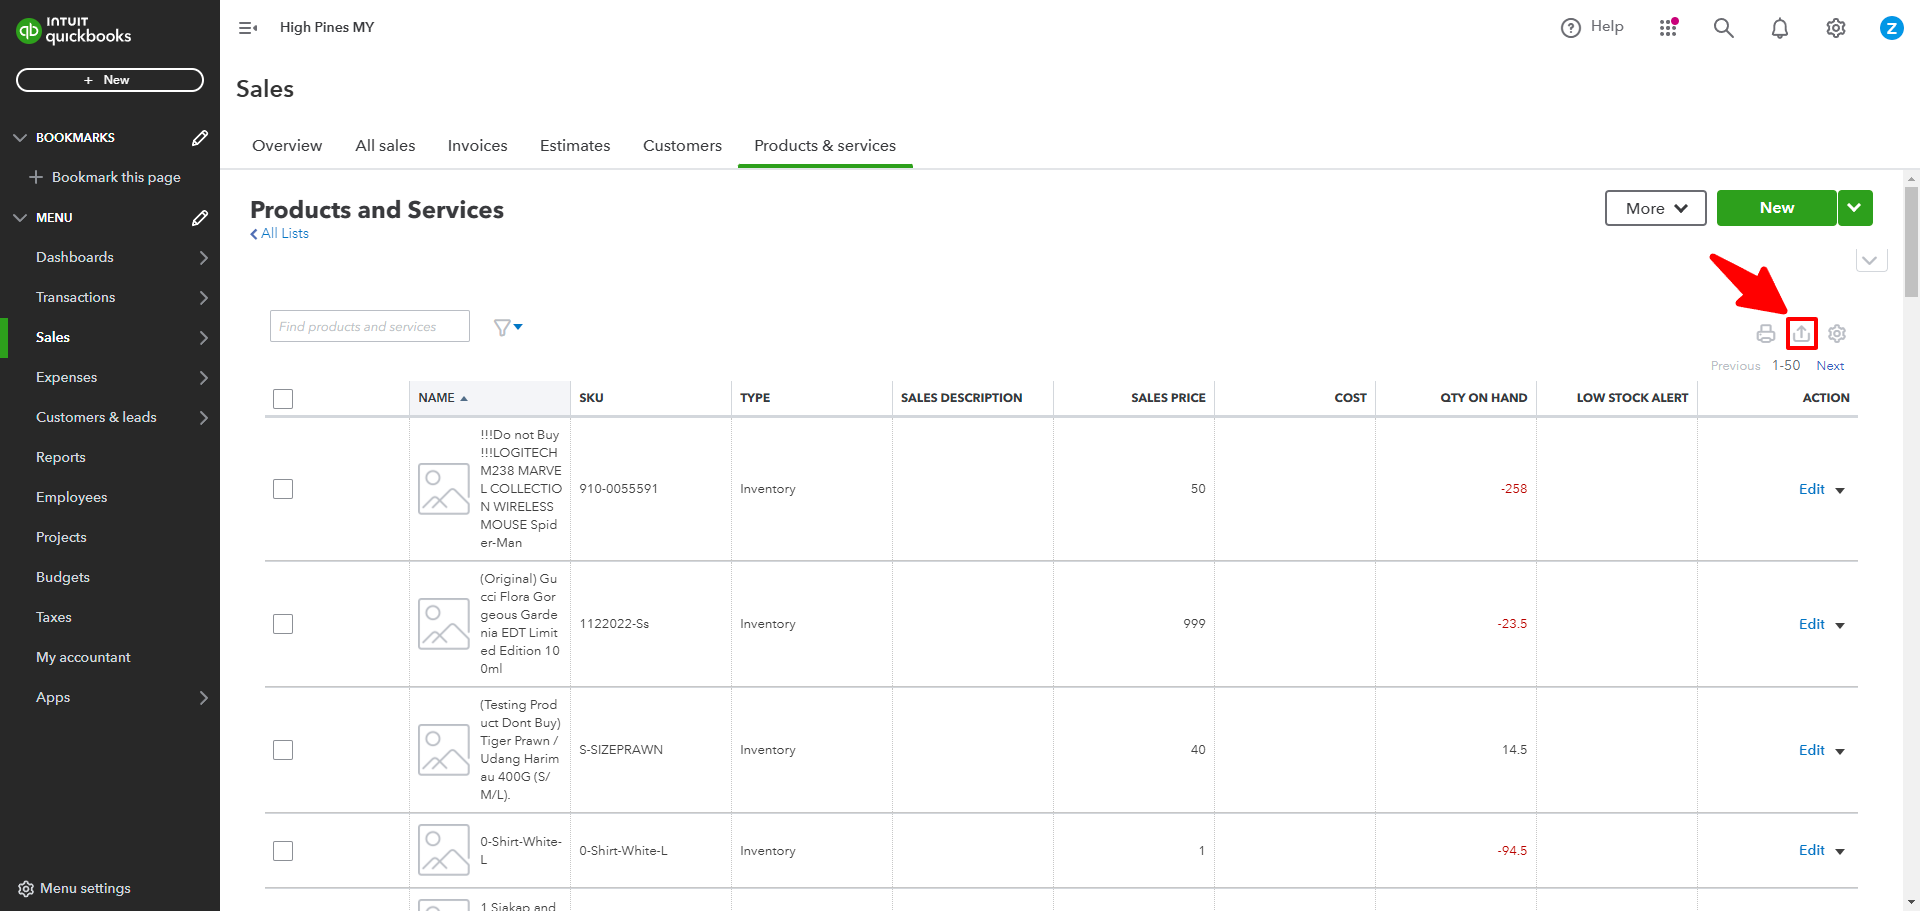Select the 0-Shirt-White-L row checkbox
1920x911 pixels.
283,851
